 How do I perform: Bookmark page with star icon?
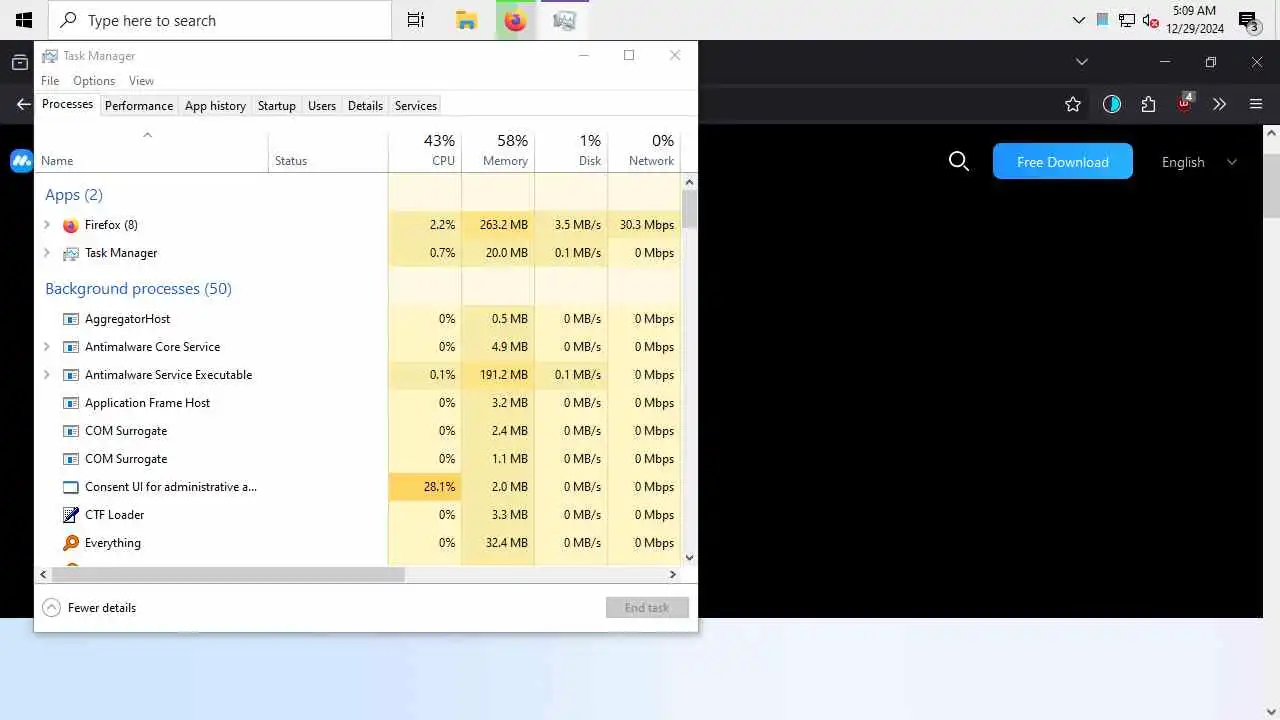(1073, 104)
